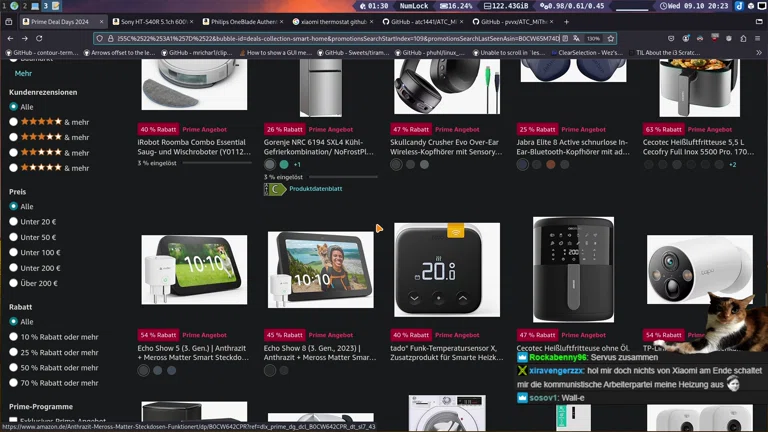The height and width of the screenshot is (432, 768).
Task: Click the forward navigation arrow
Action: point(25,39)
